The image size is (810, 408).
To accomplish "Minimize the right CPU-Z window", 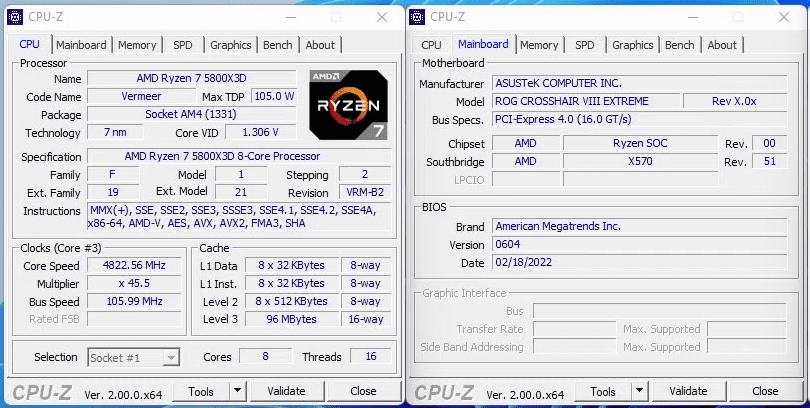I will (x=693, y=17).
